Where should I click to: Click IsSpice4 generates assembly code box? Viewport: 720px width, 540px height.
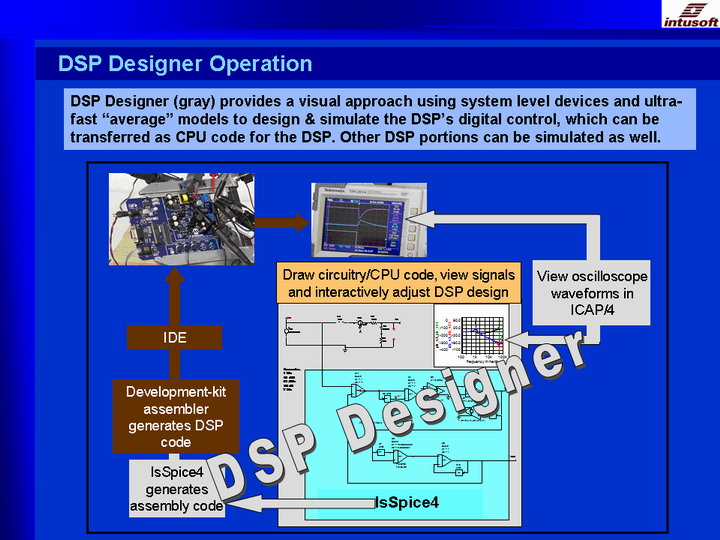coord(177,489)
